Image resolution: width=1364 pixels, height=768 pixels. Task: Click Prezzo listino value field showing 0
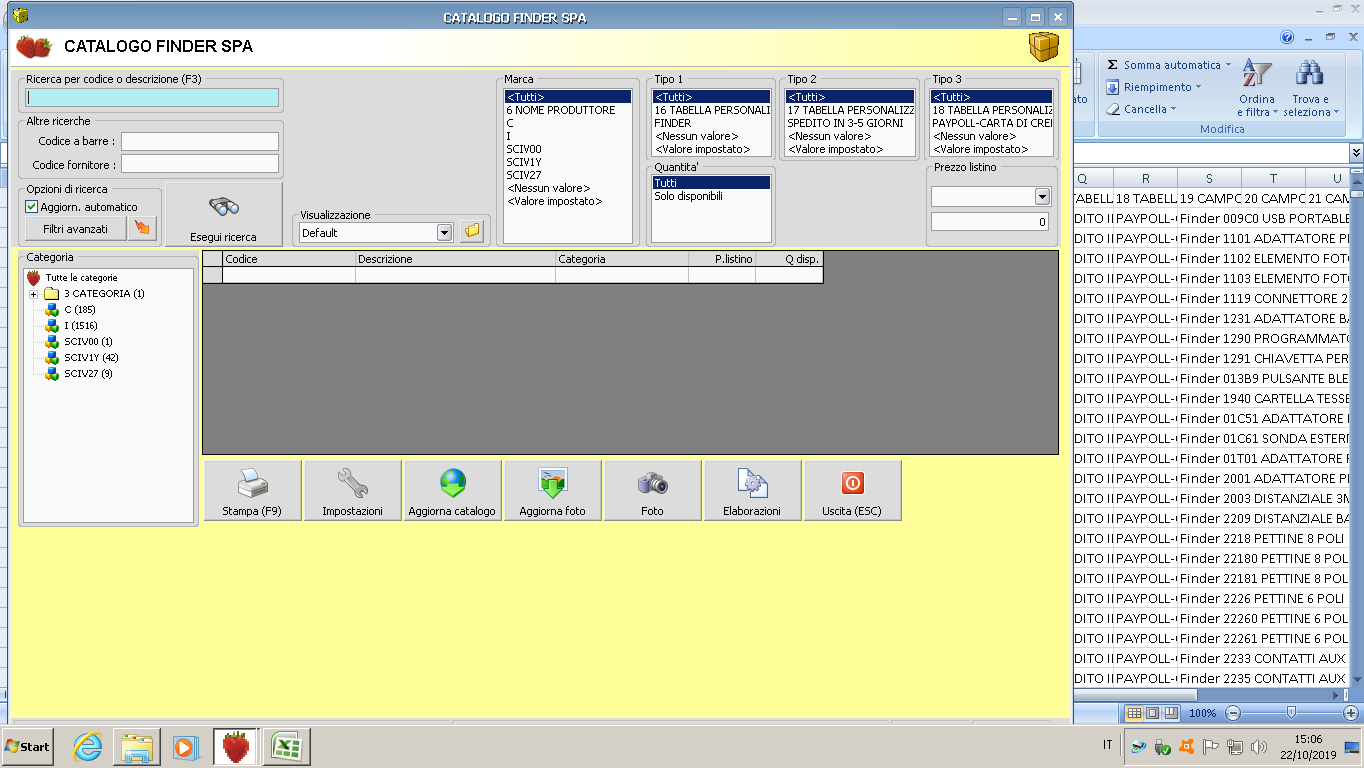tap(989, 222)
